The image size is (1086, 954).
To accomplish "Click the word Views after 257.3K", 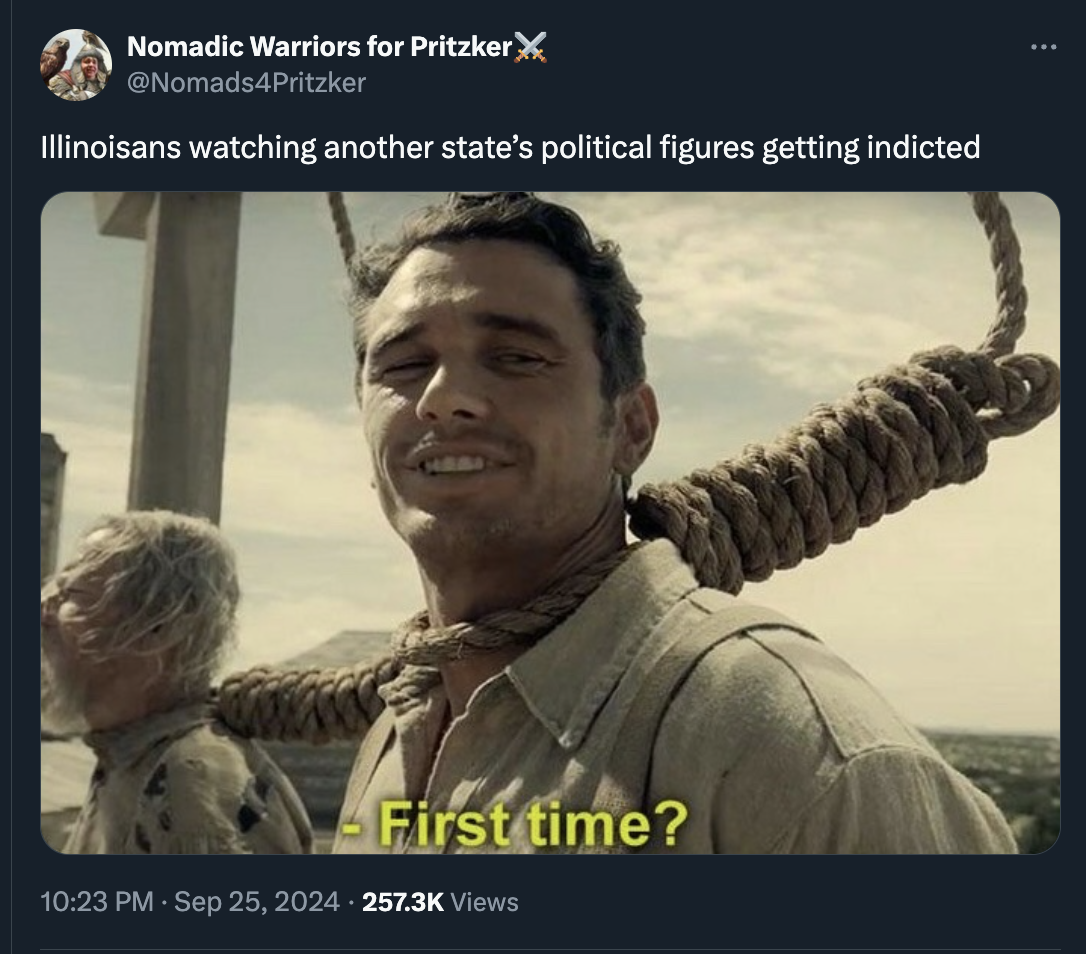I will [x=484, y=902].
